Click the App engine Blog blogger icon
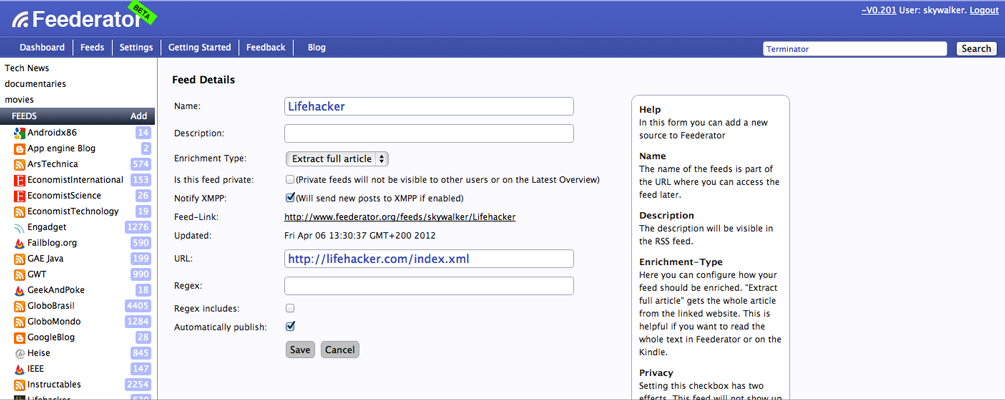Image resolution: width=1005 pixels, height=400 pixels. coord(19,149)
